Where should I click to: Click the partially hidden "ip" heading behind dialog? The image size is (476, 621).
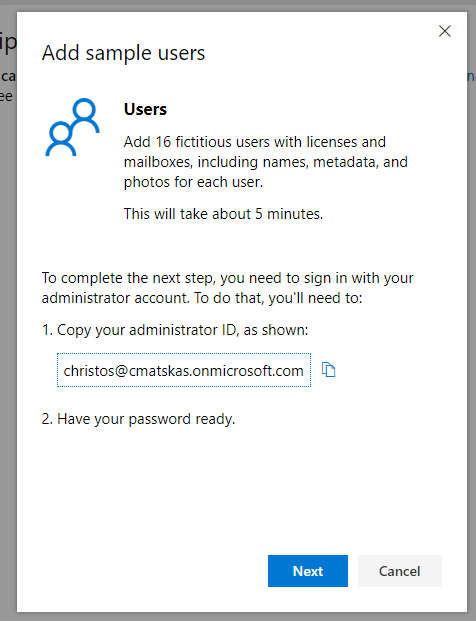(8, 42)
